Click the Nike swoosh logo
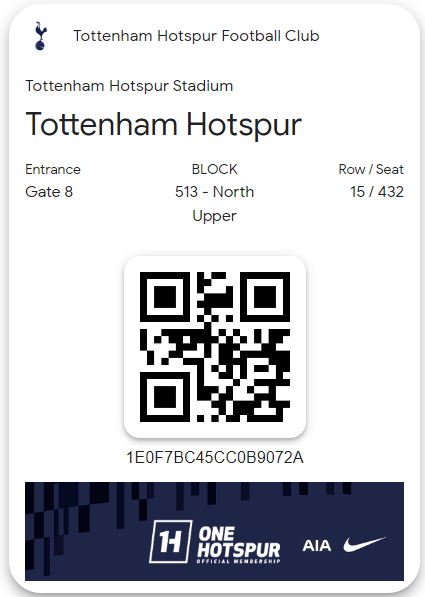This screenshot has height=597, width=425. click(364, 544)
